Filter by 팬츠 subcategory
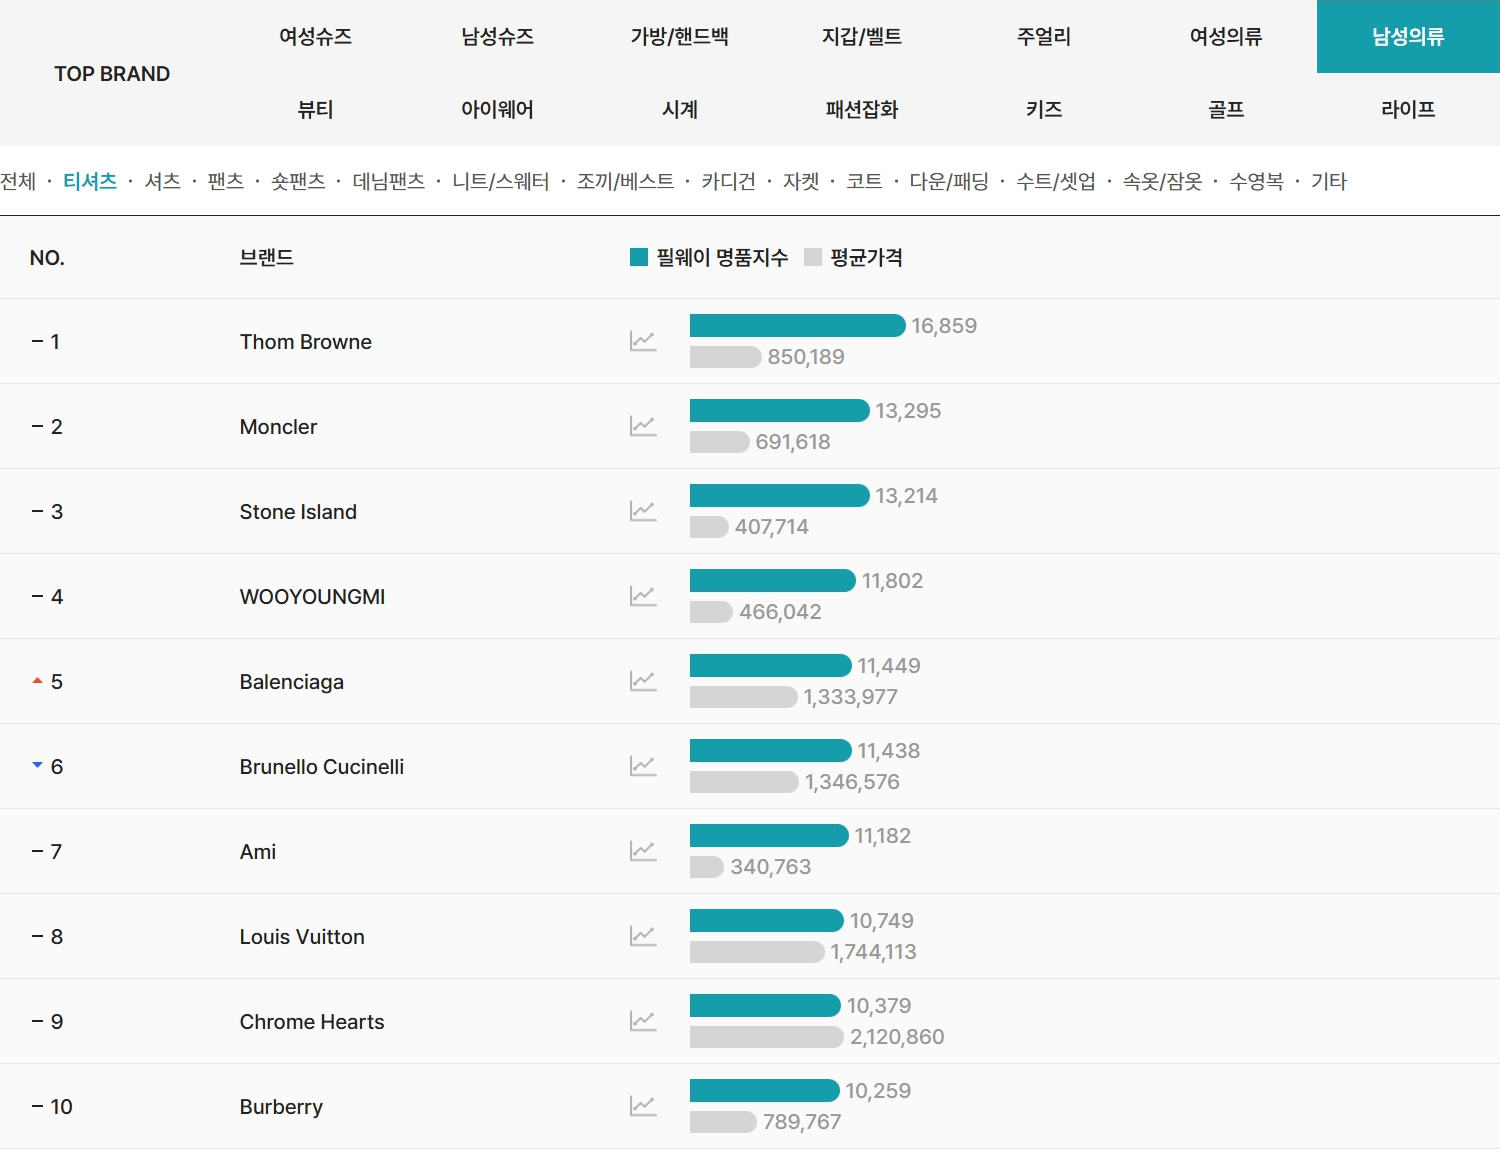1500x1149 pixels. 225,181
